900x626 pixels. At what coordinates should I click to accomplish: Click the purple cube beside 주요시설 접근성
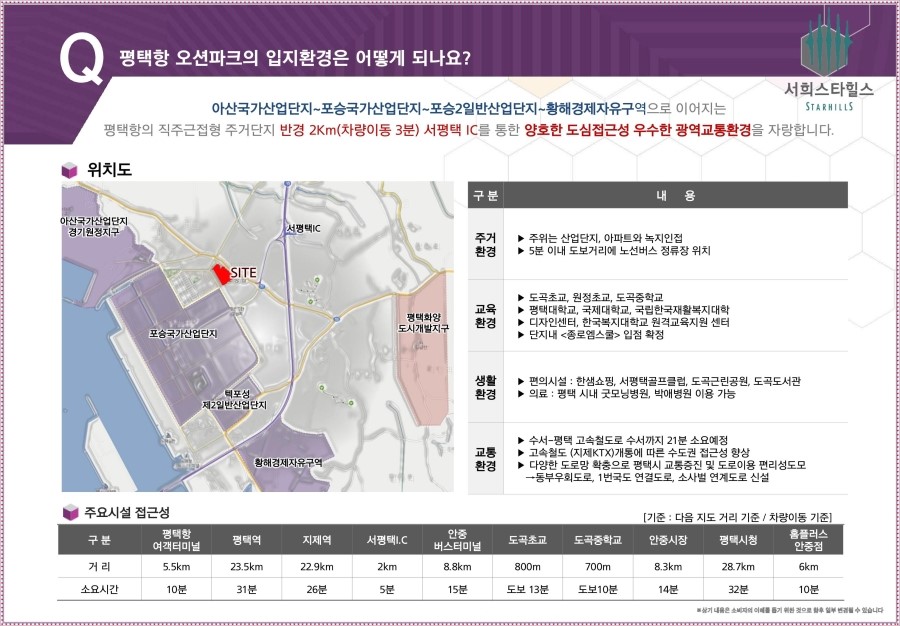71,512
